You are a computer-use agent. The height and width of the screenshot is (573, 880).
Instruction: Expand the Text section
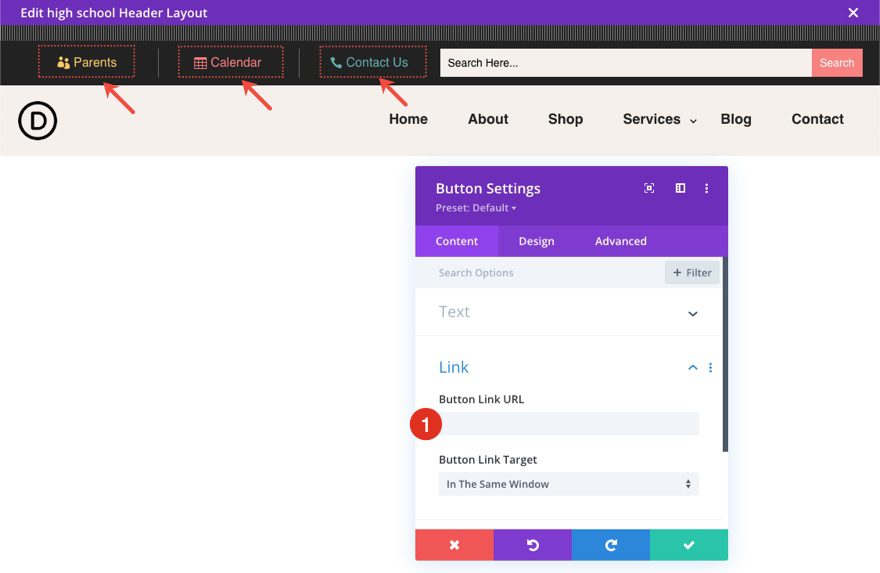tap(692, 313)
